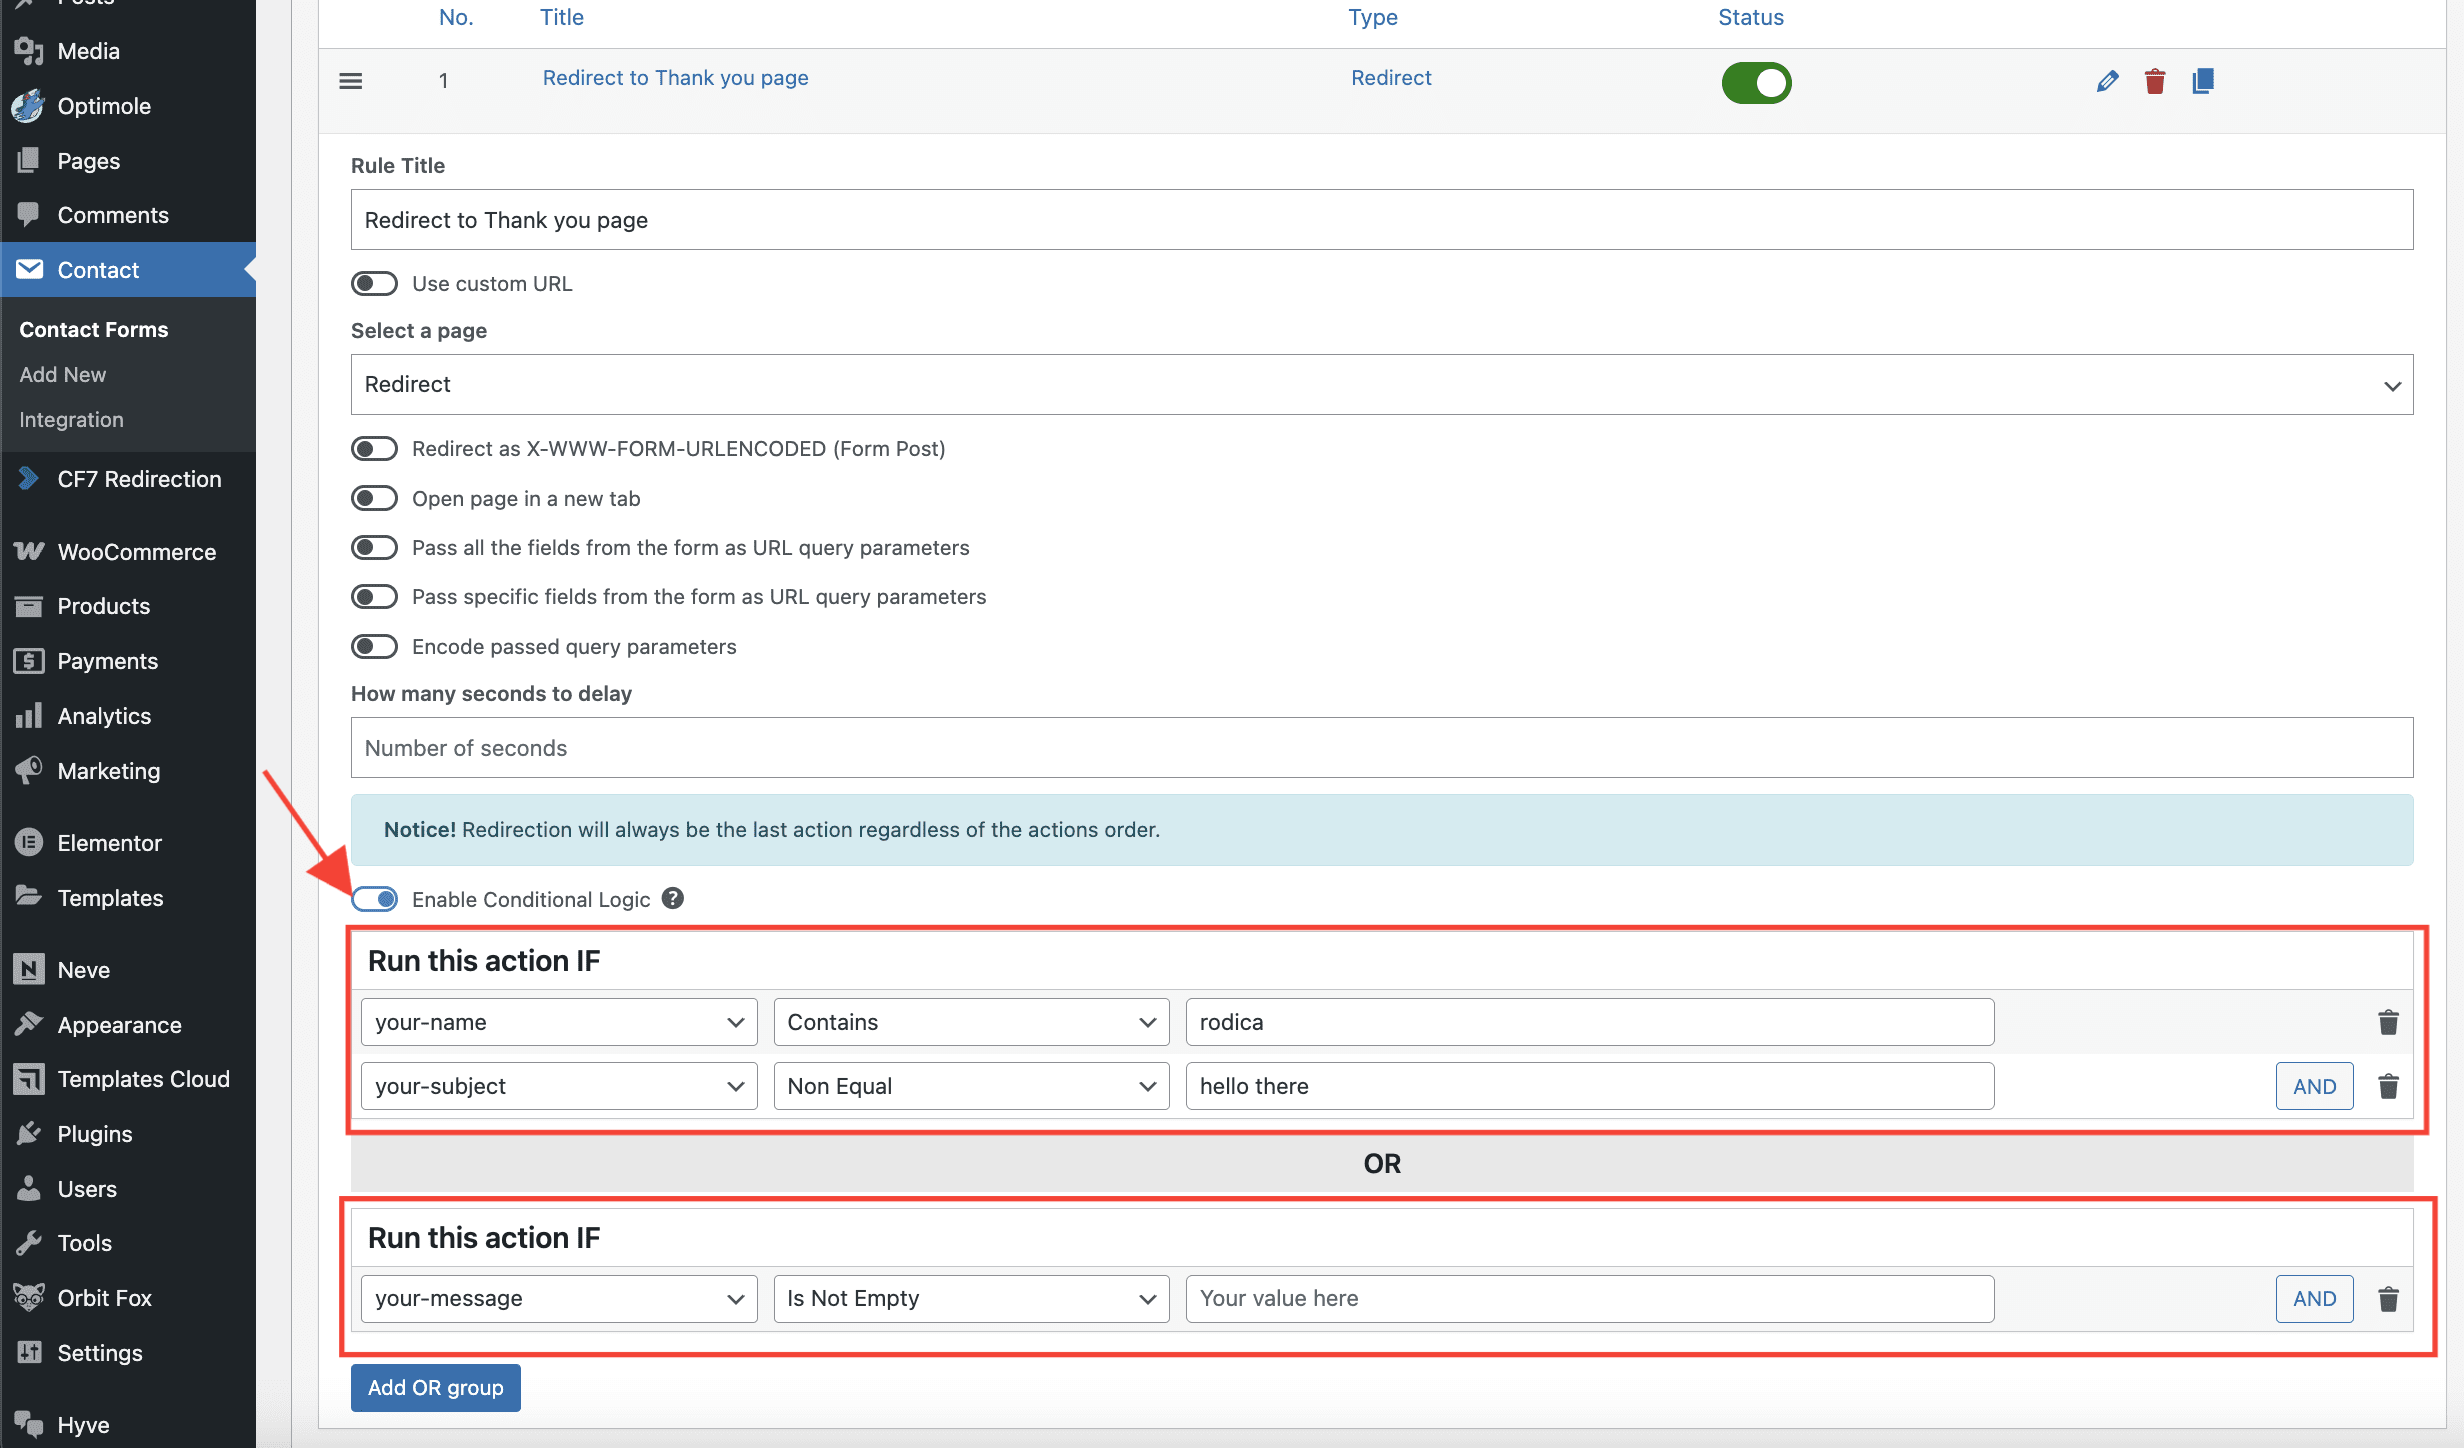Duplicate the rule using the copy icon
The width and height of the screenshot is (2464, 1448).
pyautogui.click(x=2202, y=81)
